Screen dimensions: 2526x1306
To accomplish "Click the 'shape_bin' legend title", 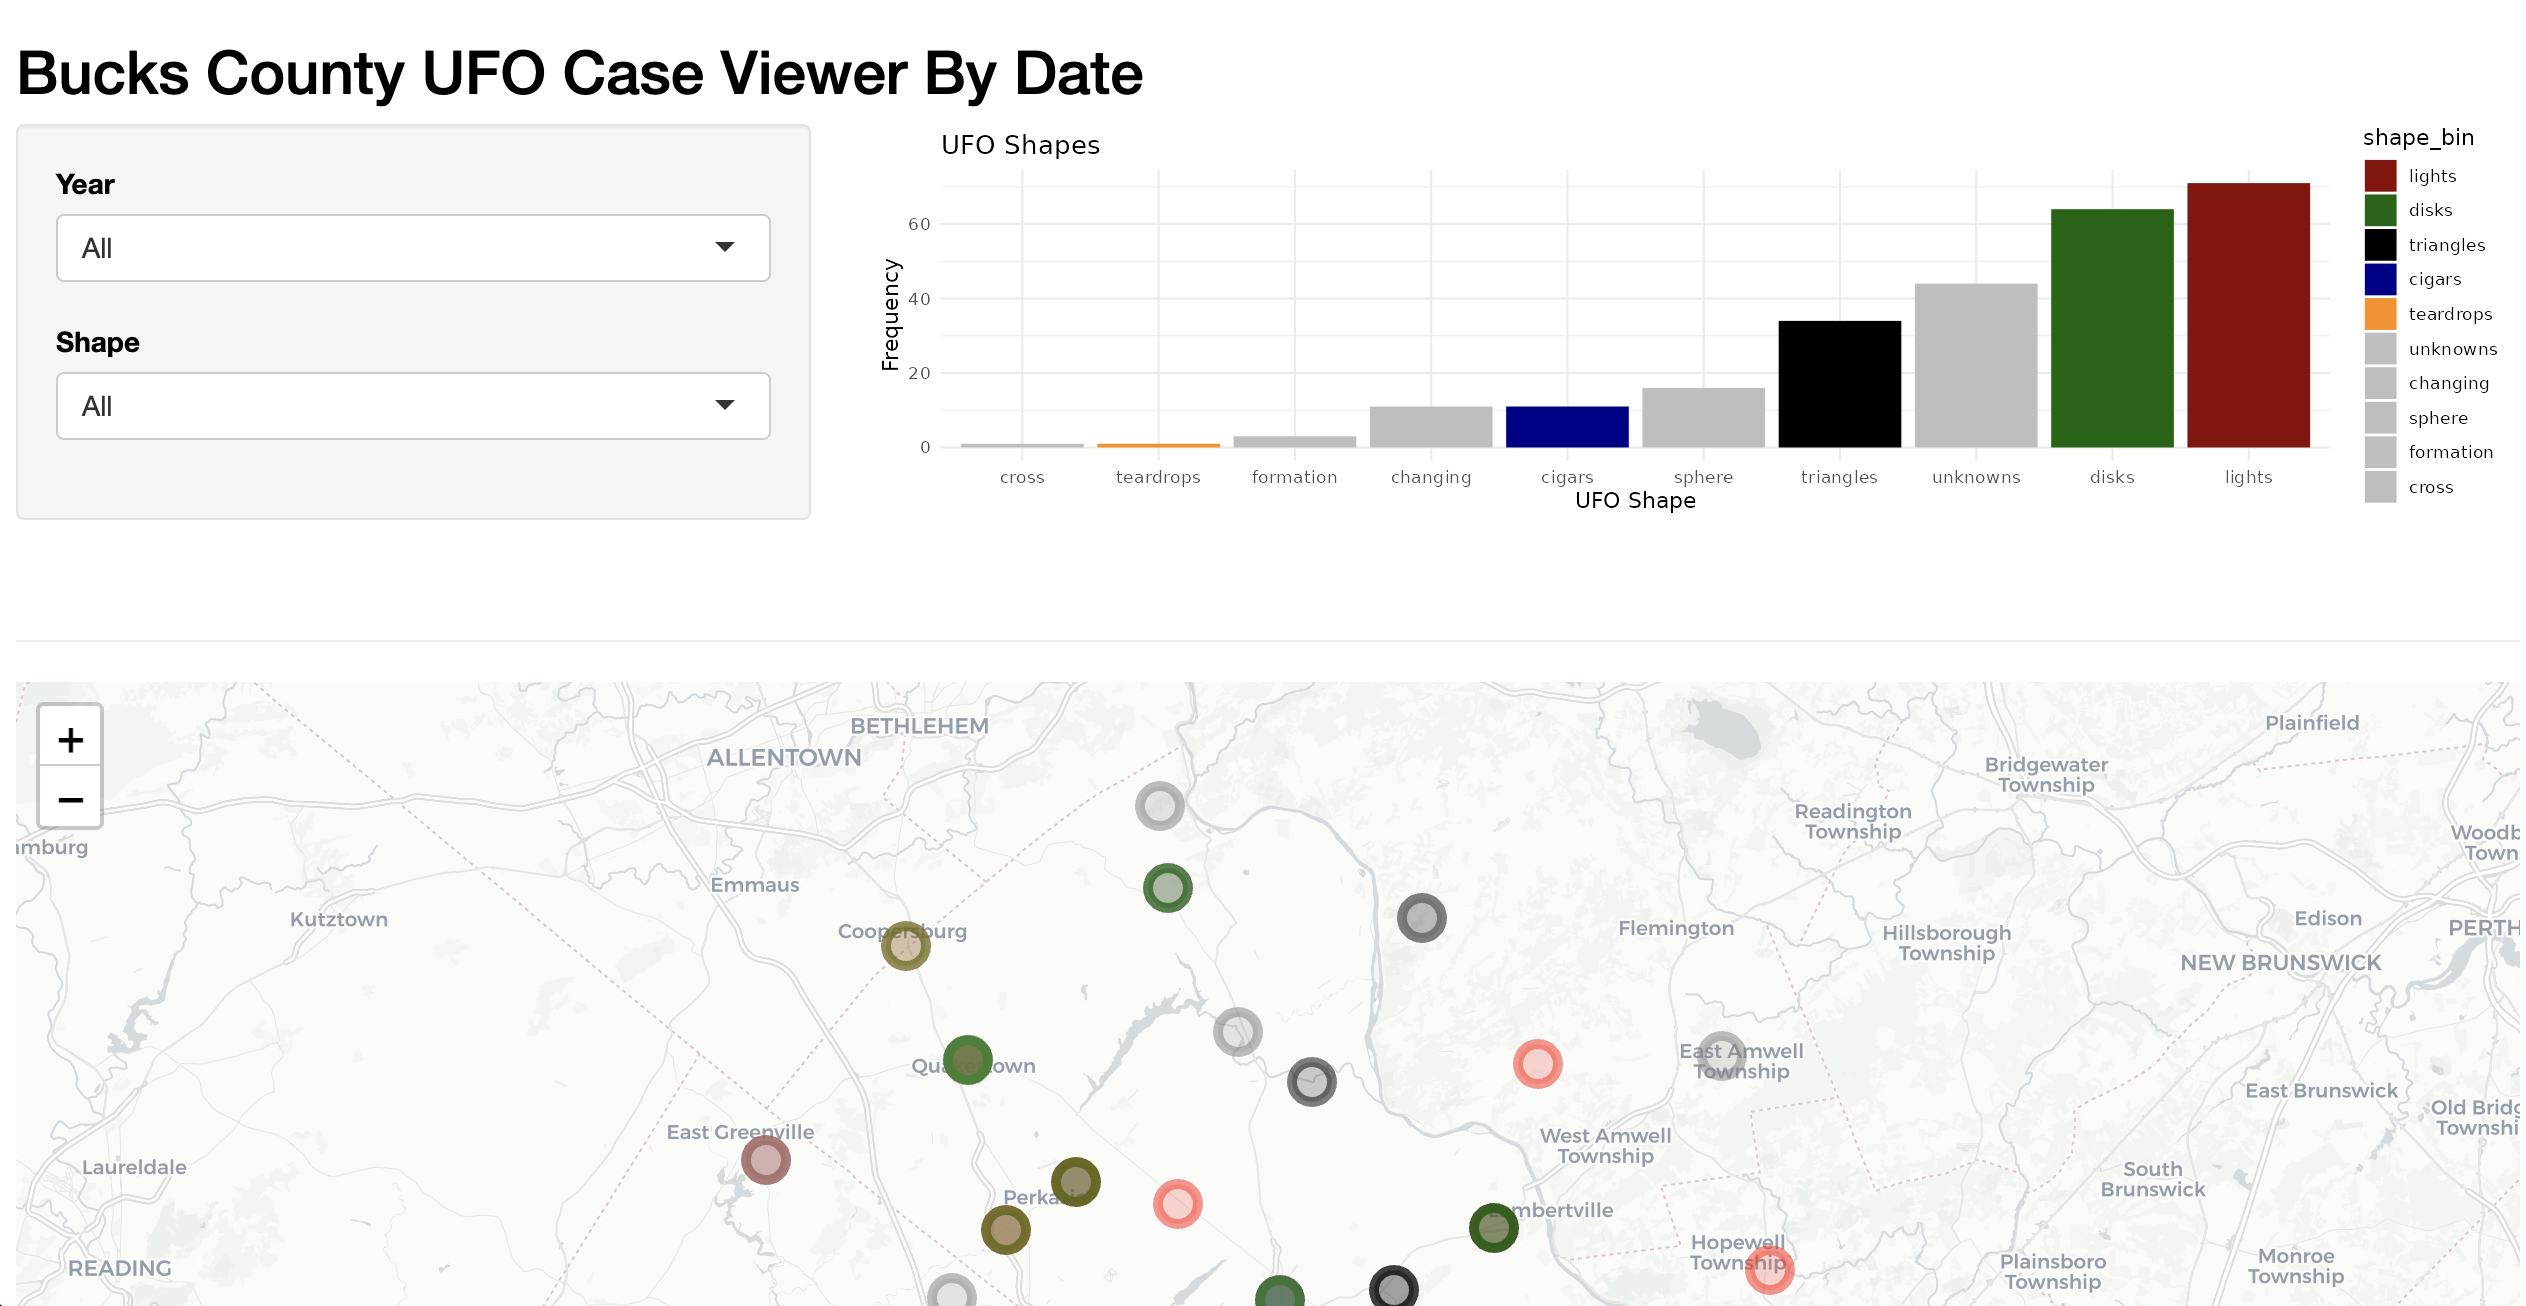I will tap(2418, 137).
